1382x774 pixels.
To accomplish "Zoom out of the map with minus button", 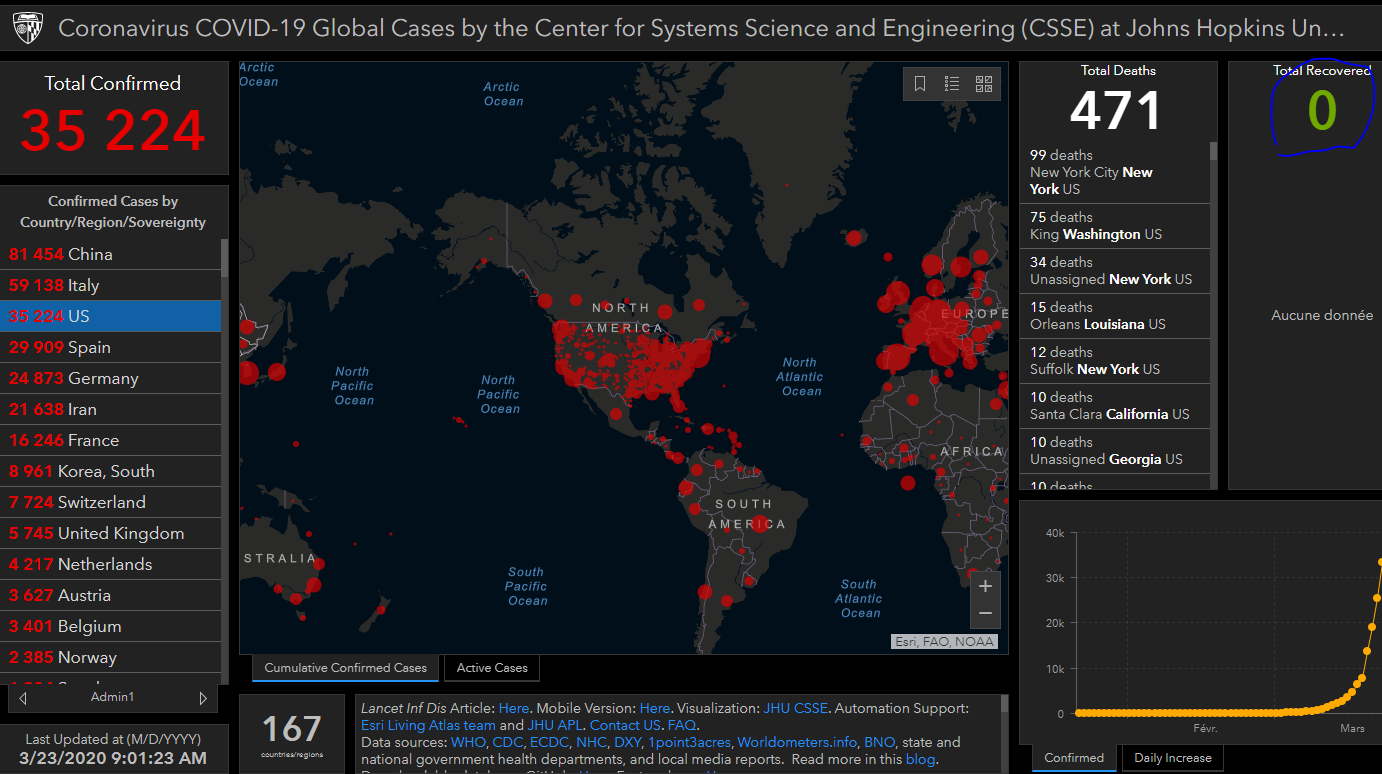I will [985, 614].
